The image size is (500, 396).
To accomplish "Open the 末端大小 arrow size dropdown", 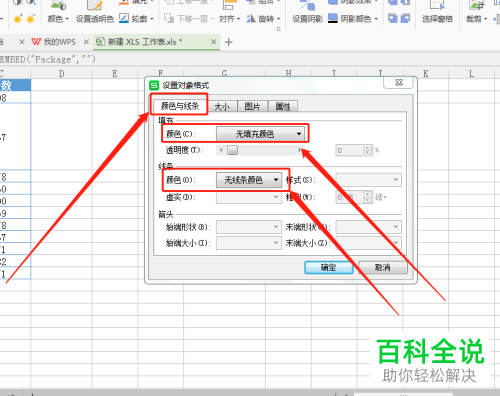I will click(368, 243).
